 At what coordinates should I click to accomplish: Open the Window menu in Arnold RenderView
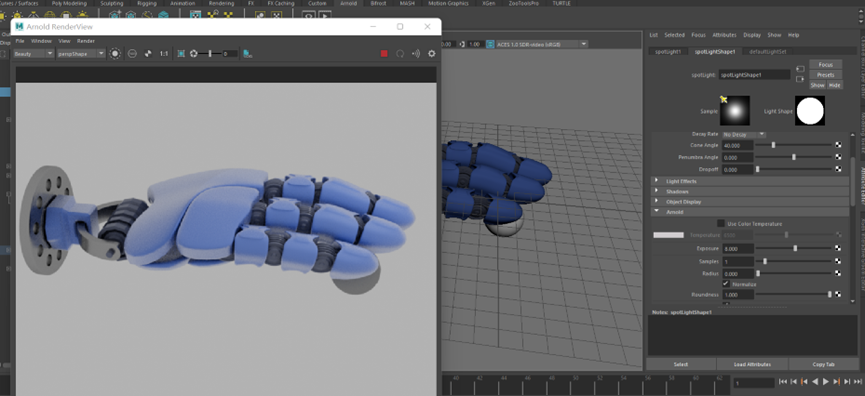point(41,41)
